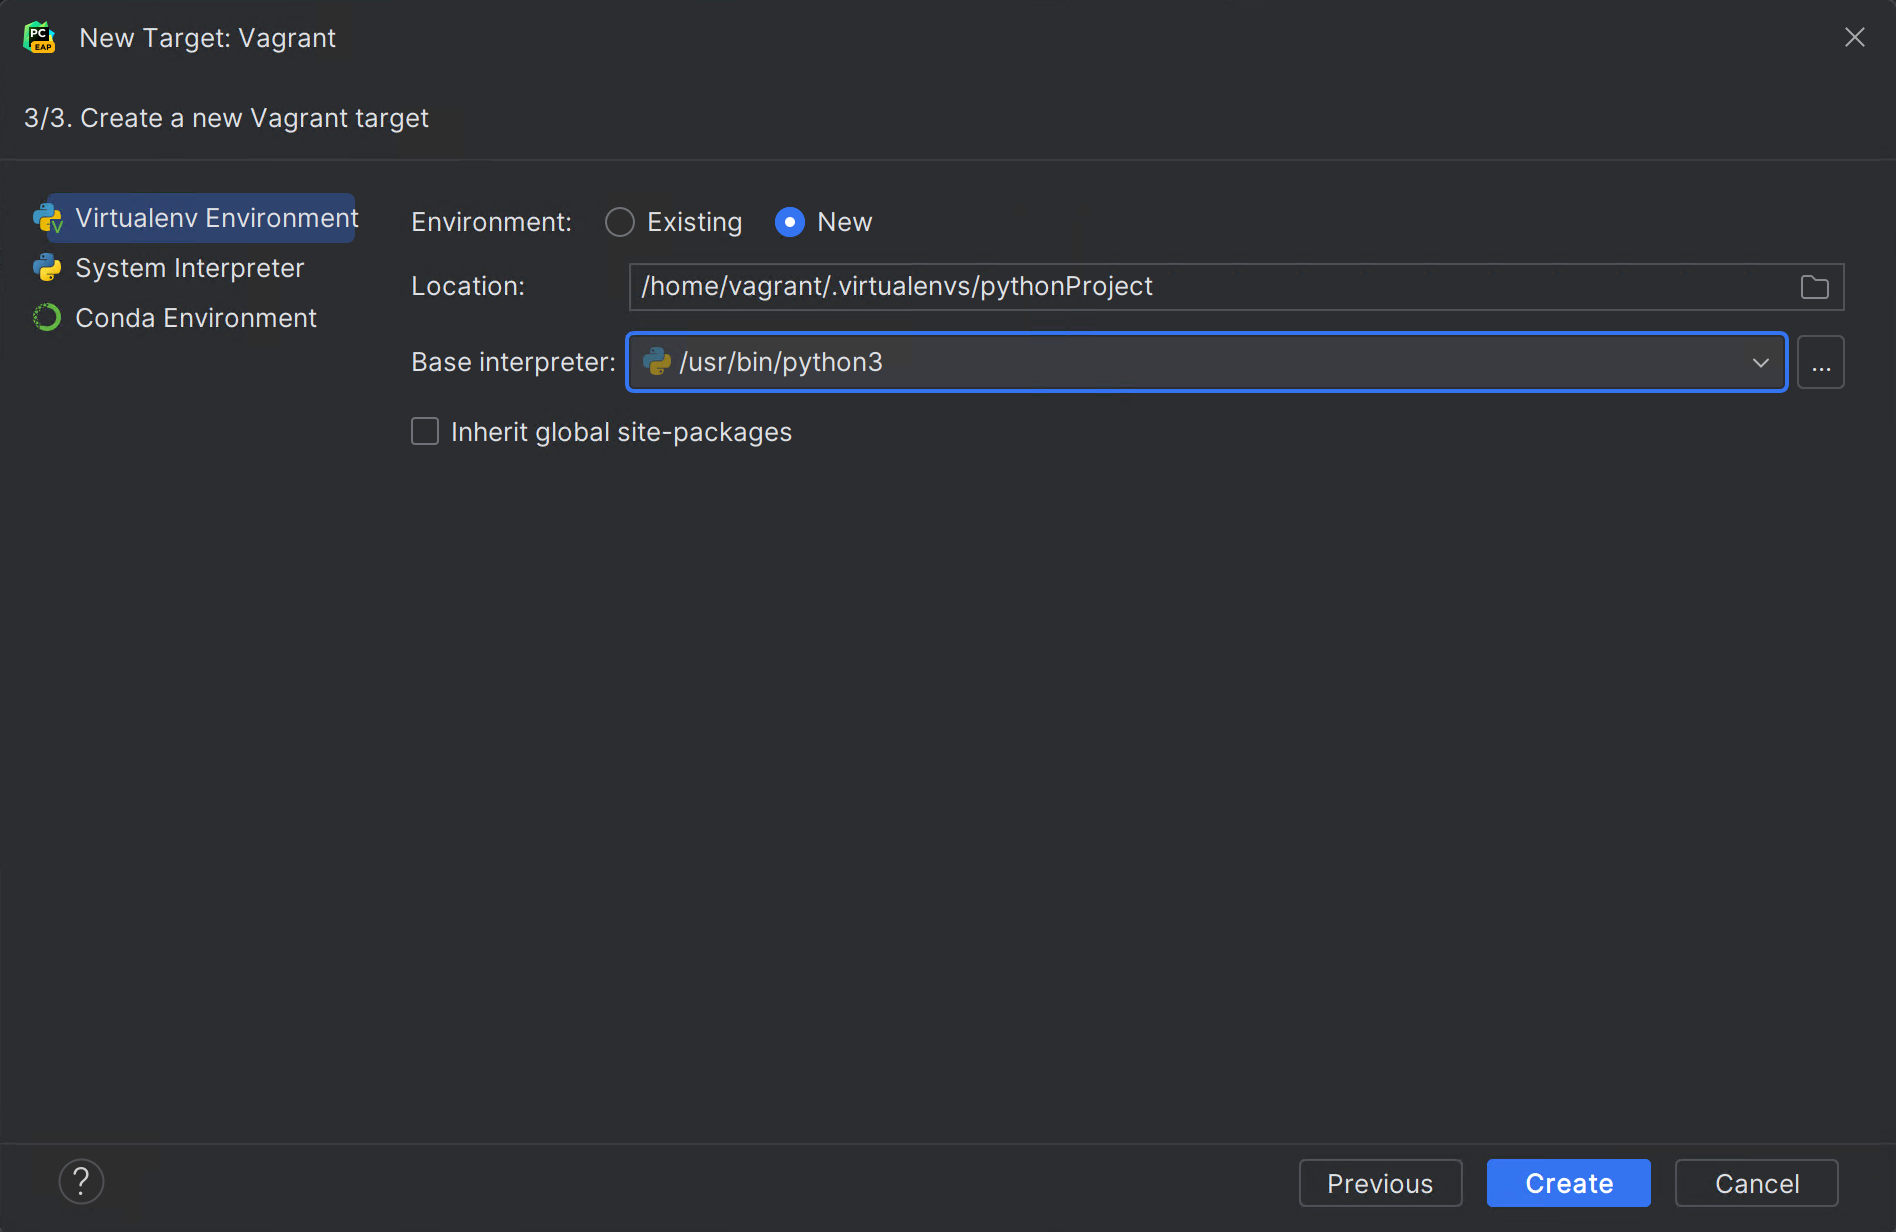Click the ellipsis browse button for Base interpreter

coord(1821,362)
